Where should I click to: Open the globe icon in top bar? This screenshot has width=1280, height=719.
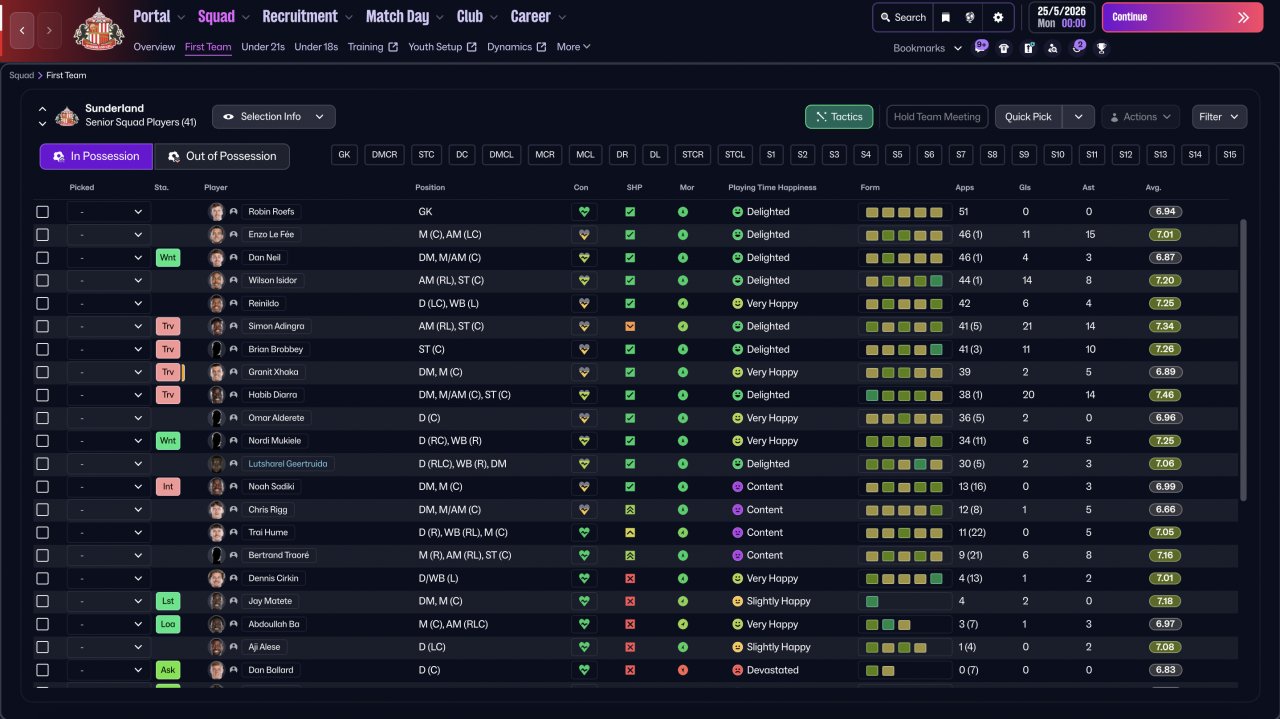tap(970, 17)
